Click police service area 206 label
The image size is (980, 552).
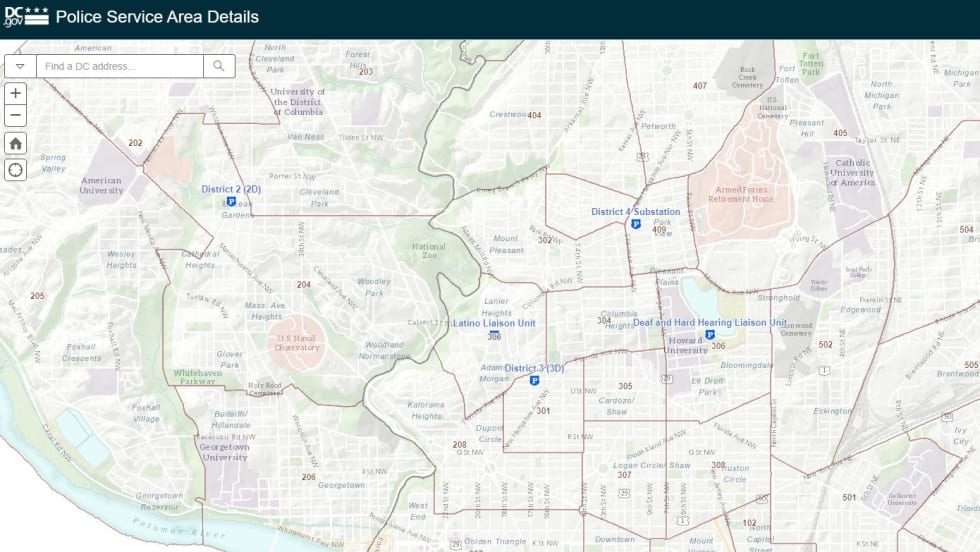click(x=309, y=477)
